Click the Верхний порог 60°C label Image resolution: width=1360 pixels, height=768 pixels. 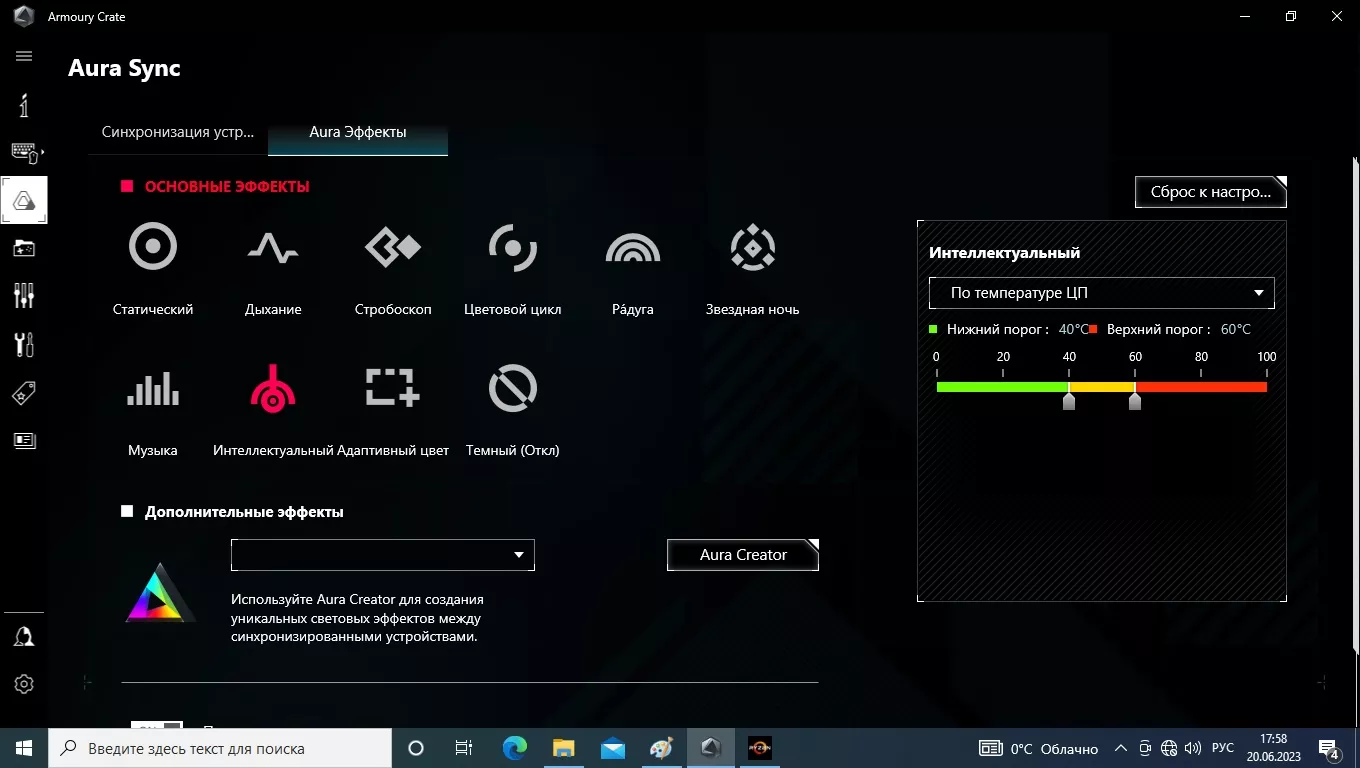pos(1170,329)
